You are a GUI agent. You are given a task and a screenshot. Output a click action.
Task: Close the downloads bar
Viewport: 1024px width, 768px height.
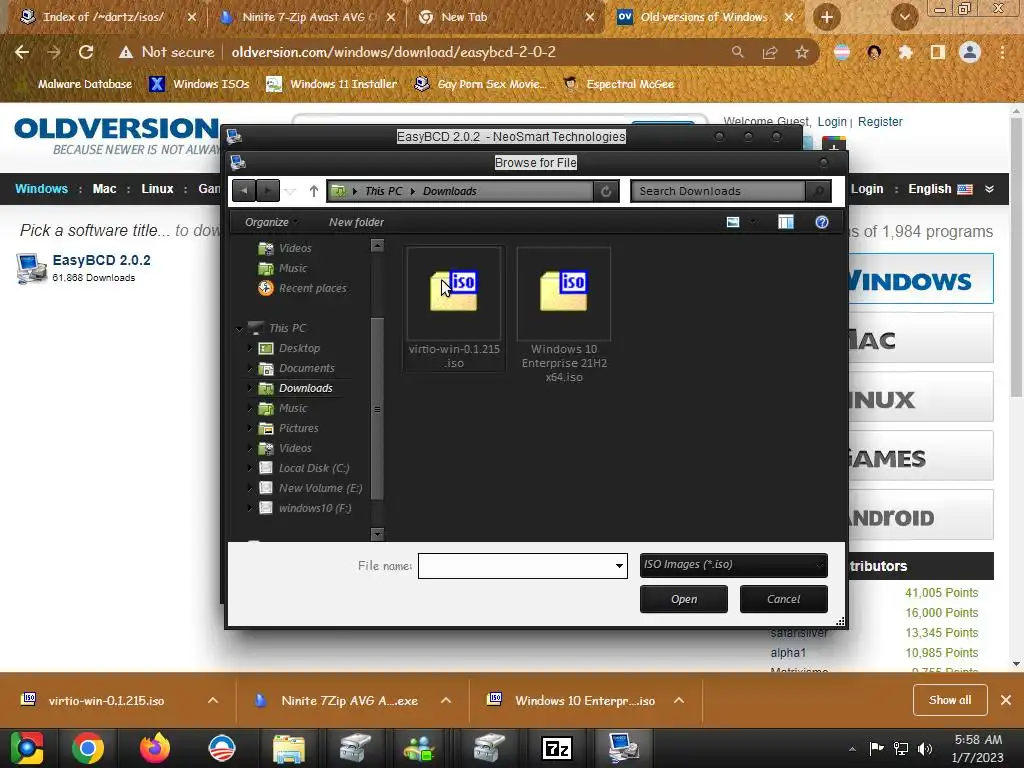1006,700
